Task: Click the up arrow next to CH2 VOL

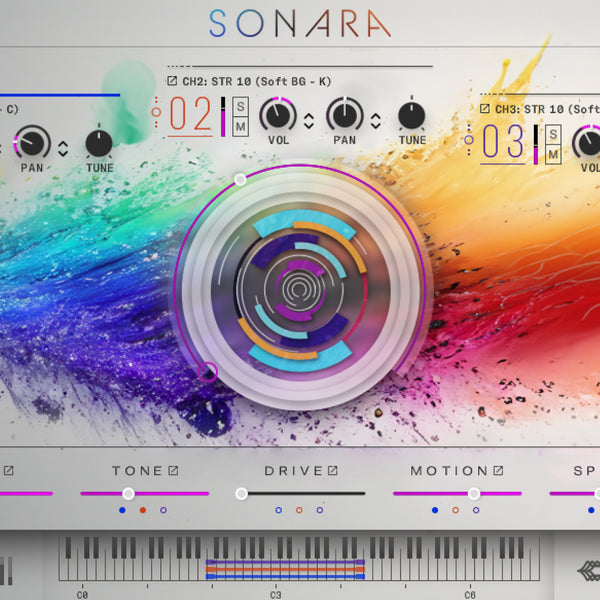Action: 309,116
